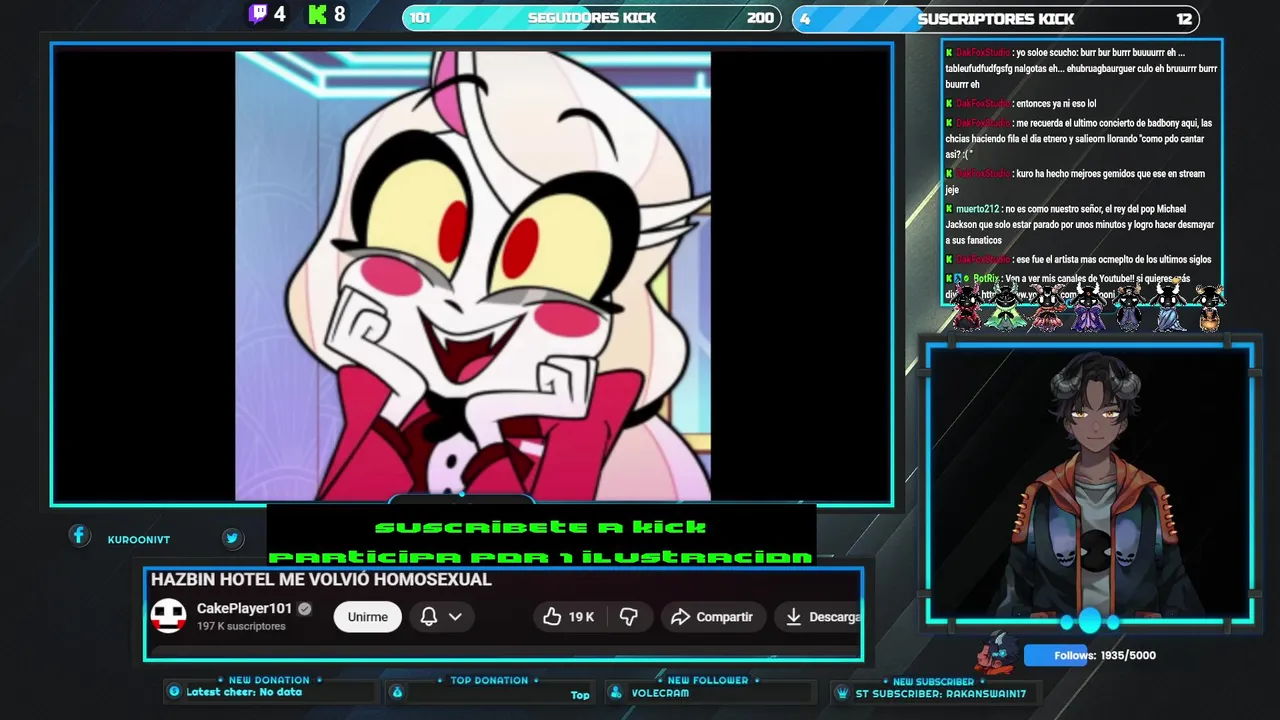Screen dimensions: 1280x720
Task: Click the 'NEW DONATION' header label
Action: tap(269, 680)
